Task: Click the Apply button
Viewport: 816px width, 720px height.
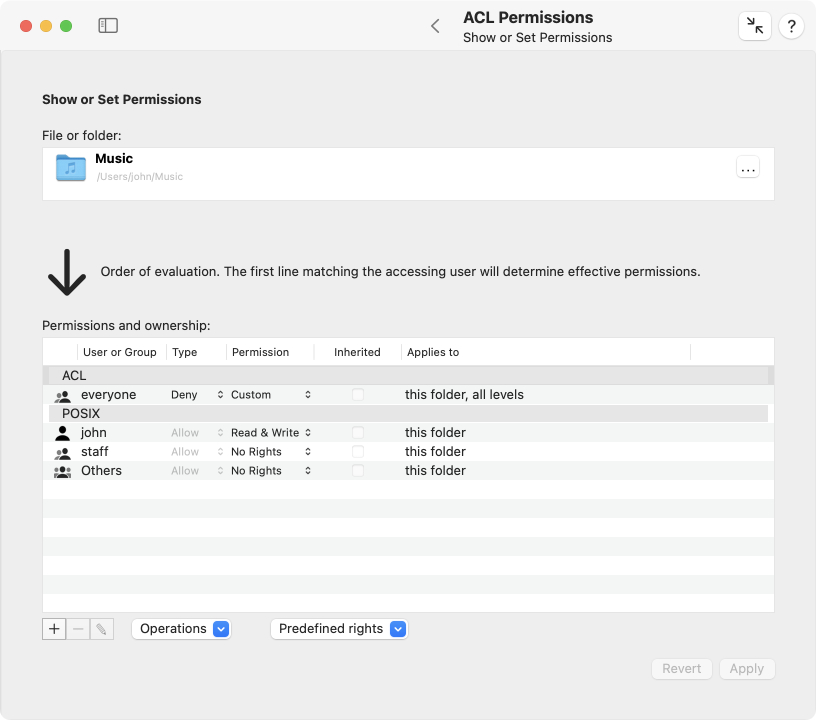Action: click(747, 668)
